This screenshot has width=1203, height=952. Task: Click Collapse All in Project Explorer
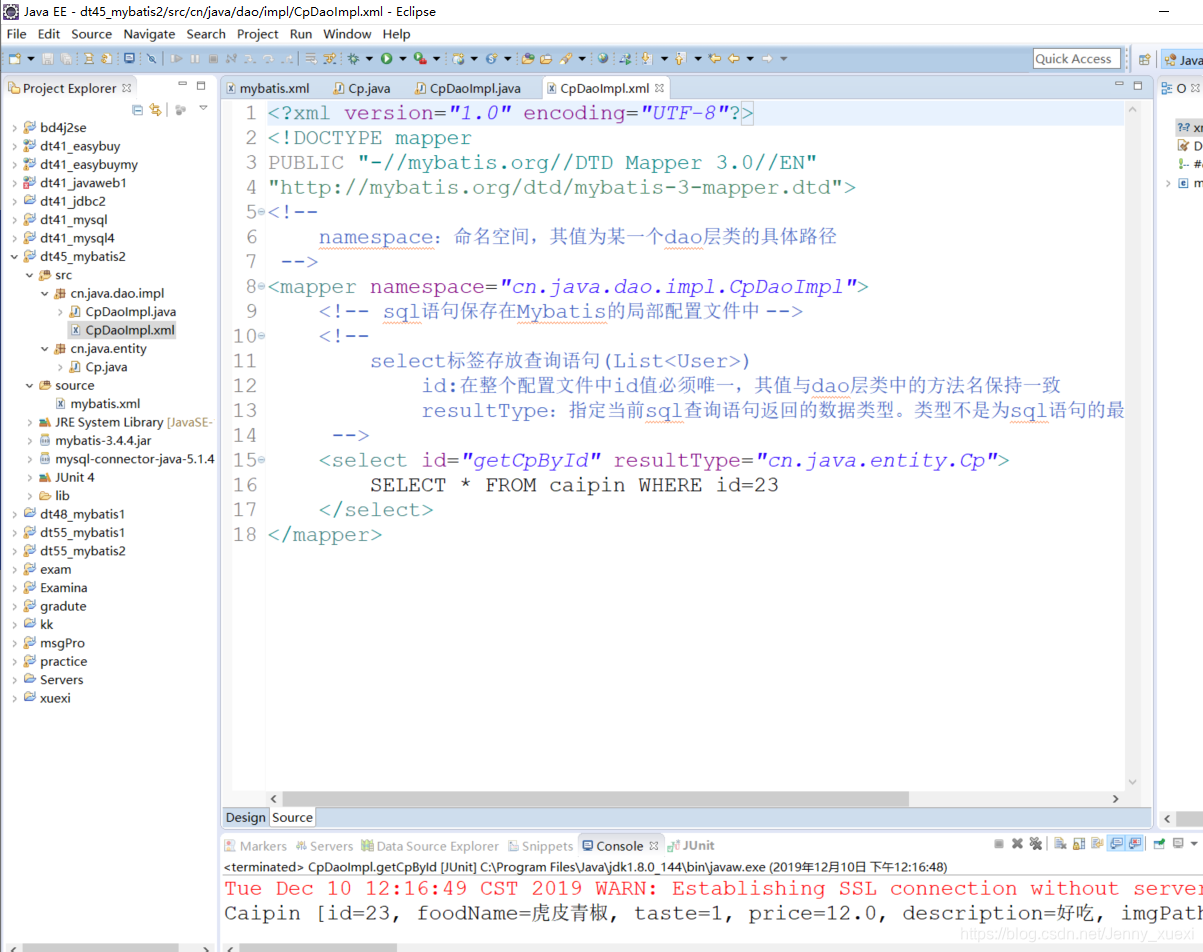tap(137, 109)
